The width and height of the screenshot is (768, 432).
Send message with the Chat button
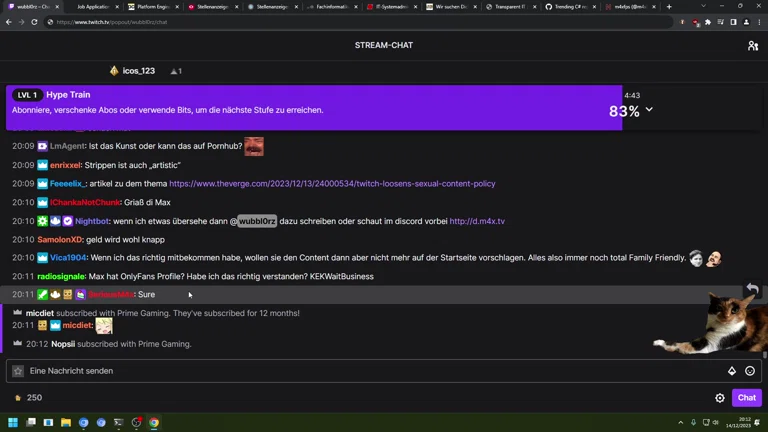pyautogui.click(x=746, y=398)
